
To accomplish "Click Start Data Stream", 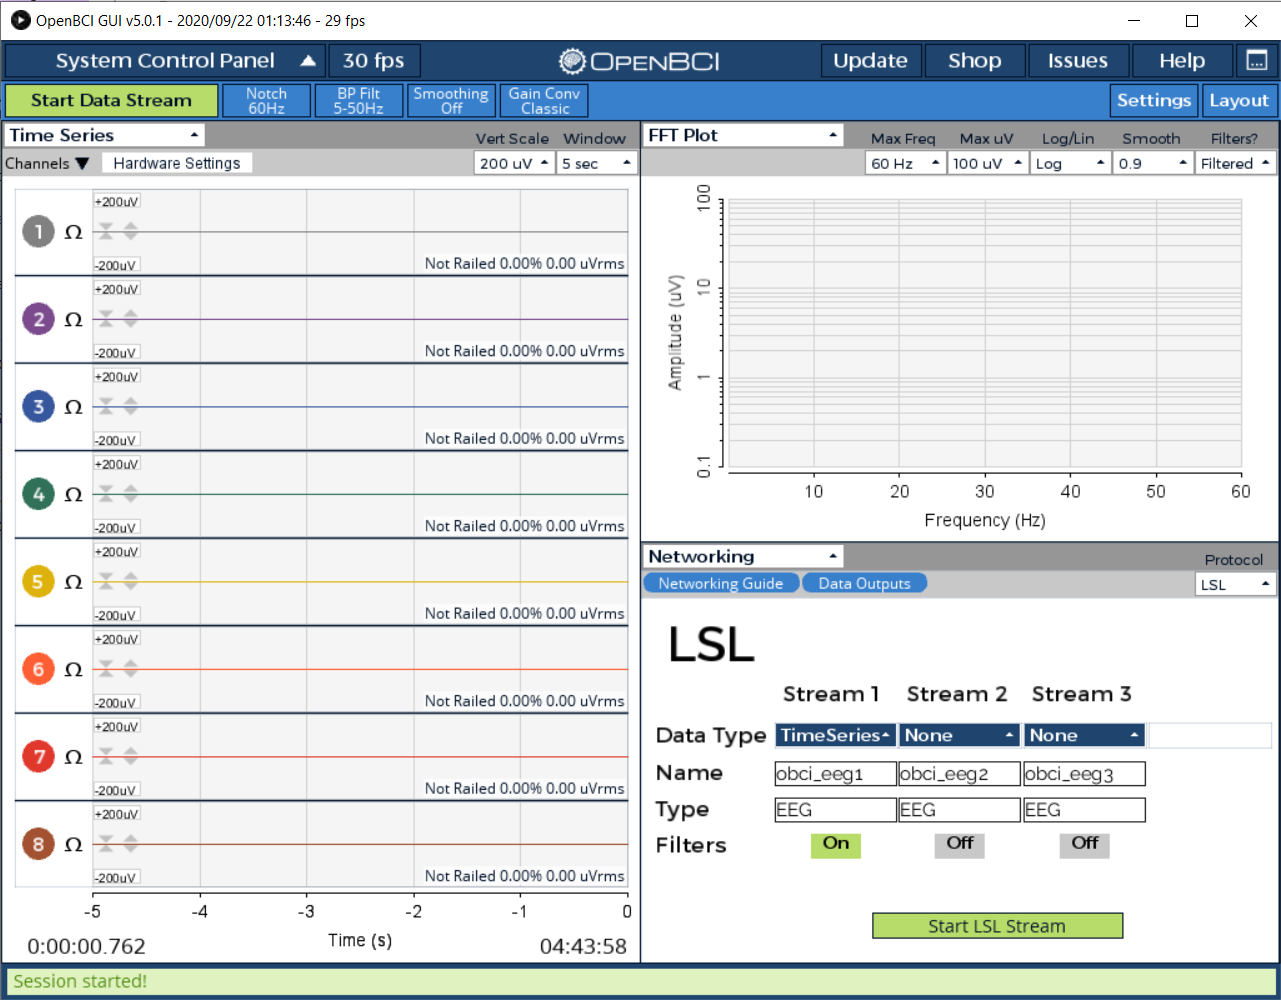I will click(x=111, y=100).
